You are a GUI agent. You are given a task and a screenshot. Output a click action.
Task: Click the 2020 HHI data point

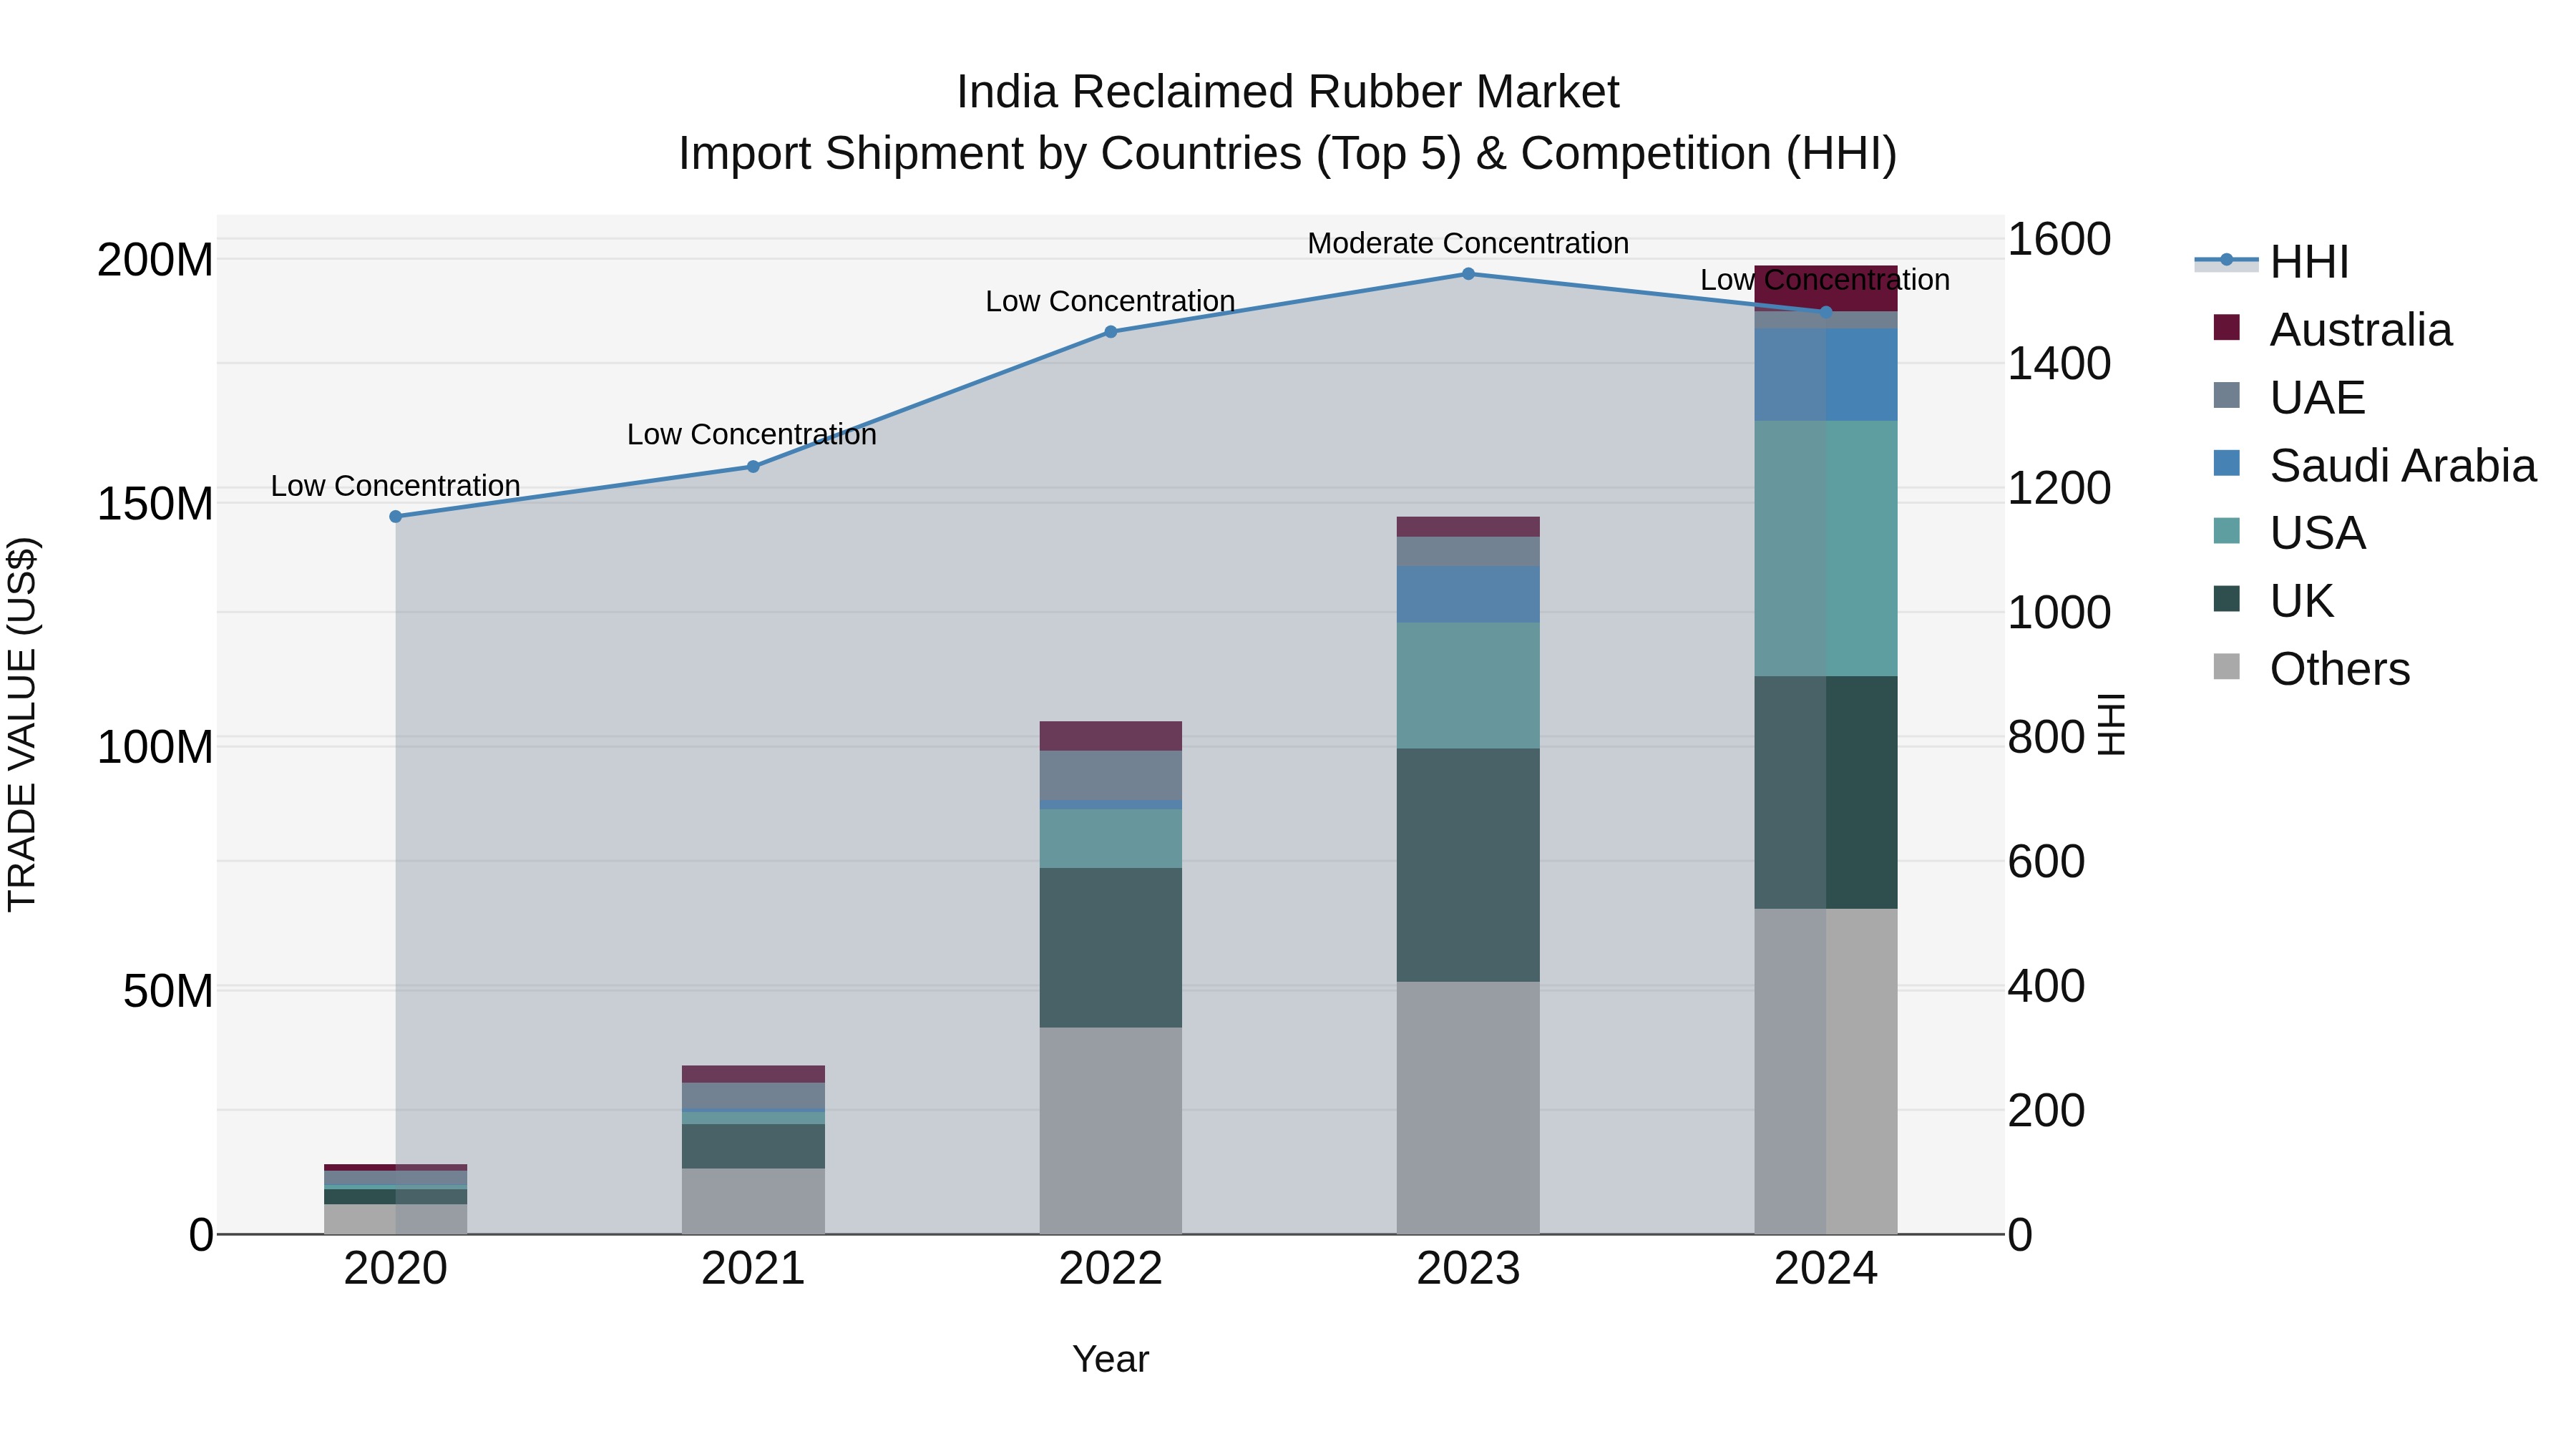click(396, 517)
